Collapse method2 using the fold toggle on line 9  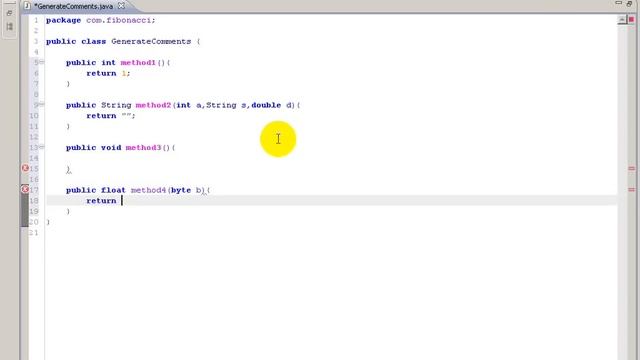click(x=42, y=104)
